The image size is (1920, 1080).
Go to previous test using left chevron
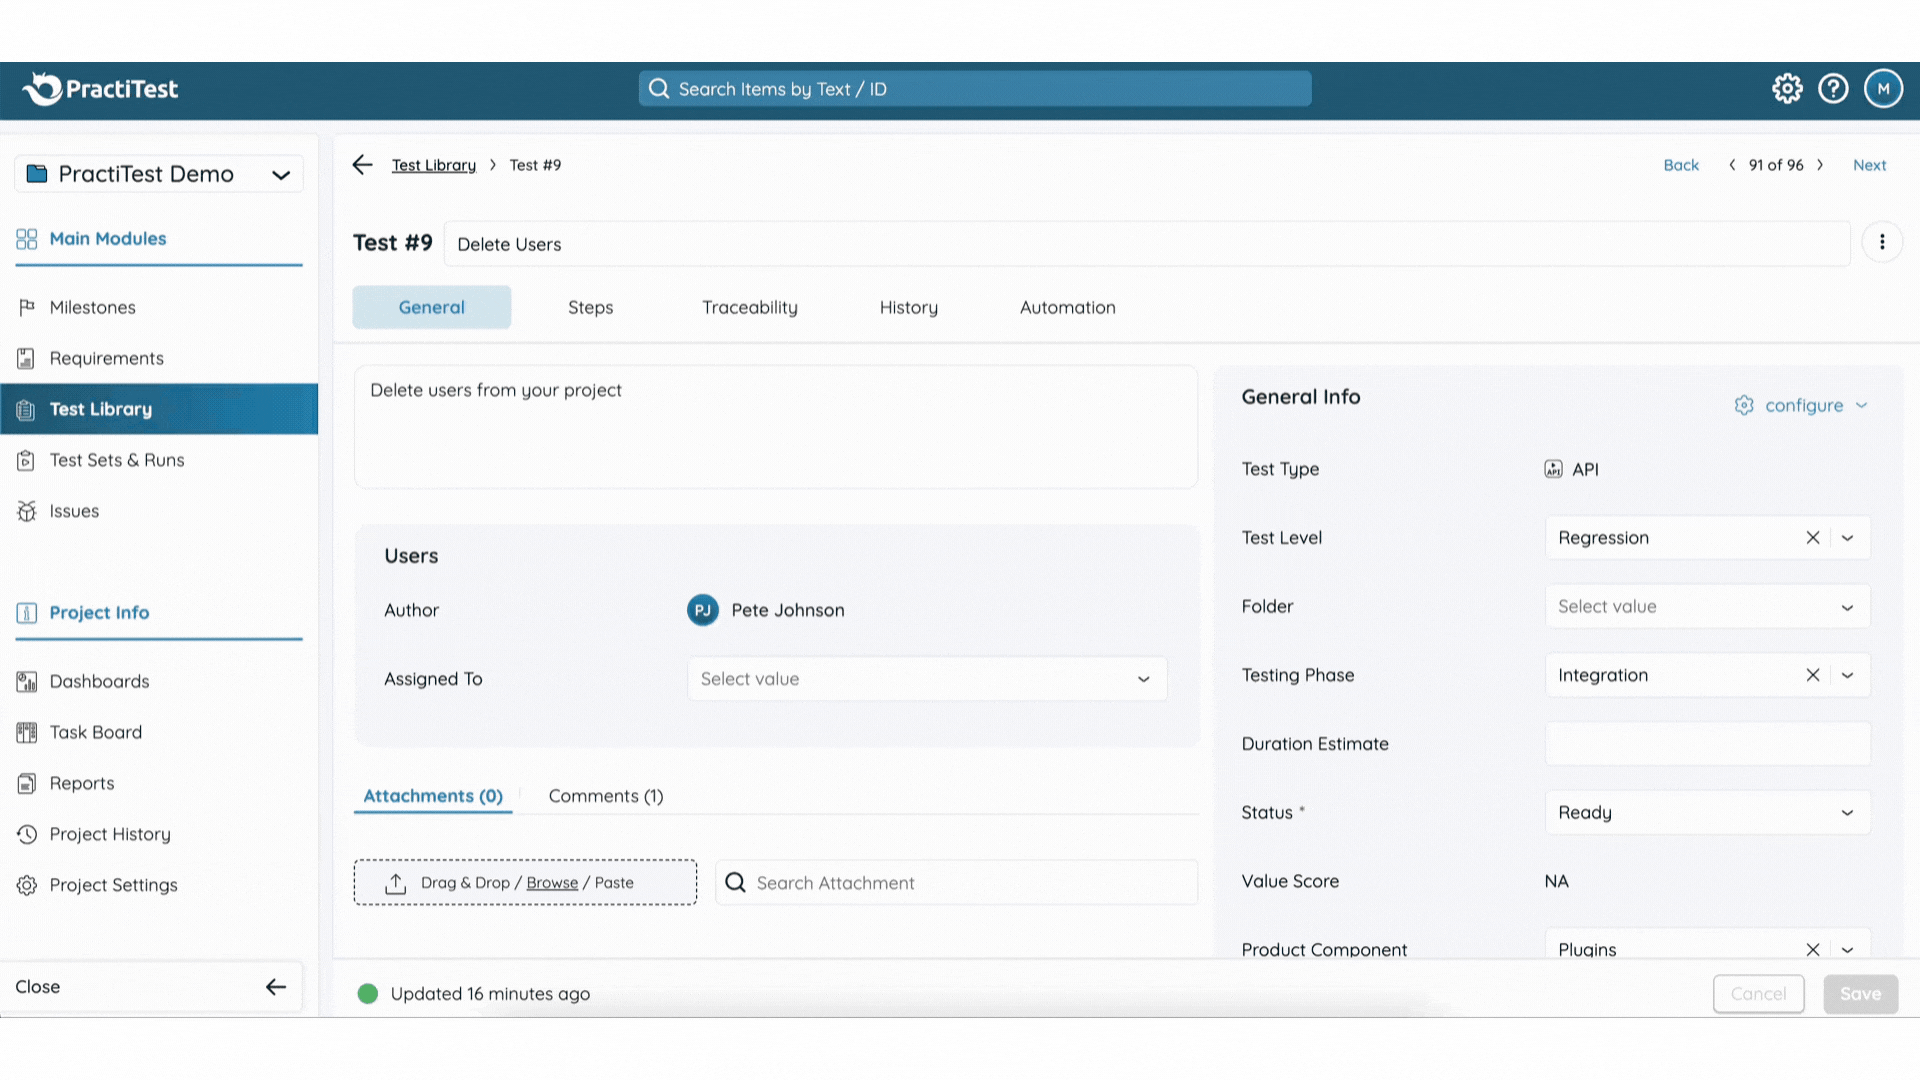pos(1732,165)
